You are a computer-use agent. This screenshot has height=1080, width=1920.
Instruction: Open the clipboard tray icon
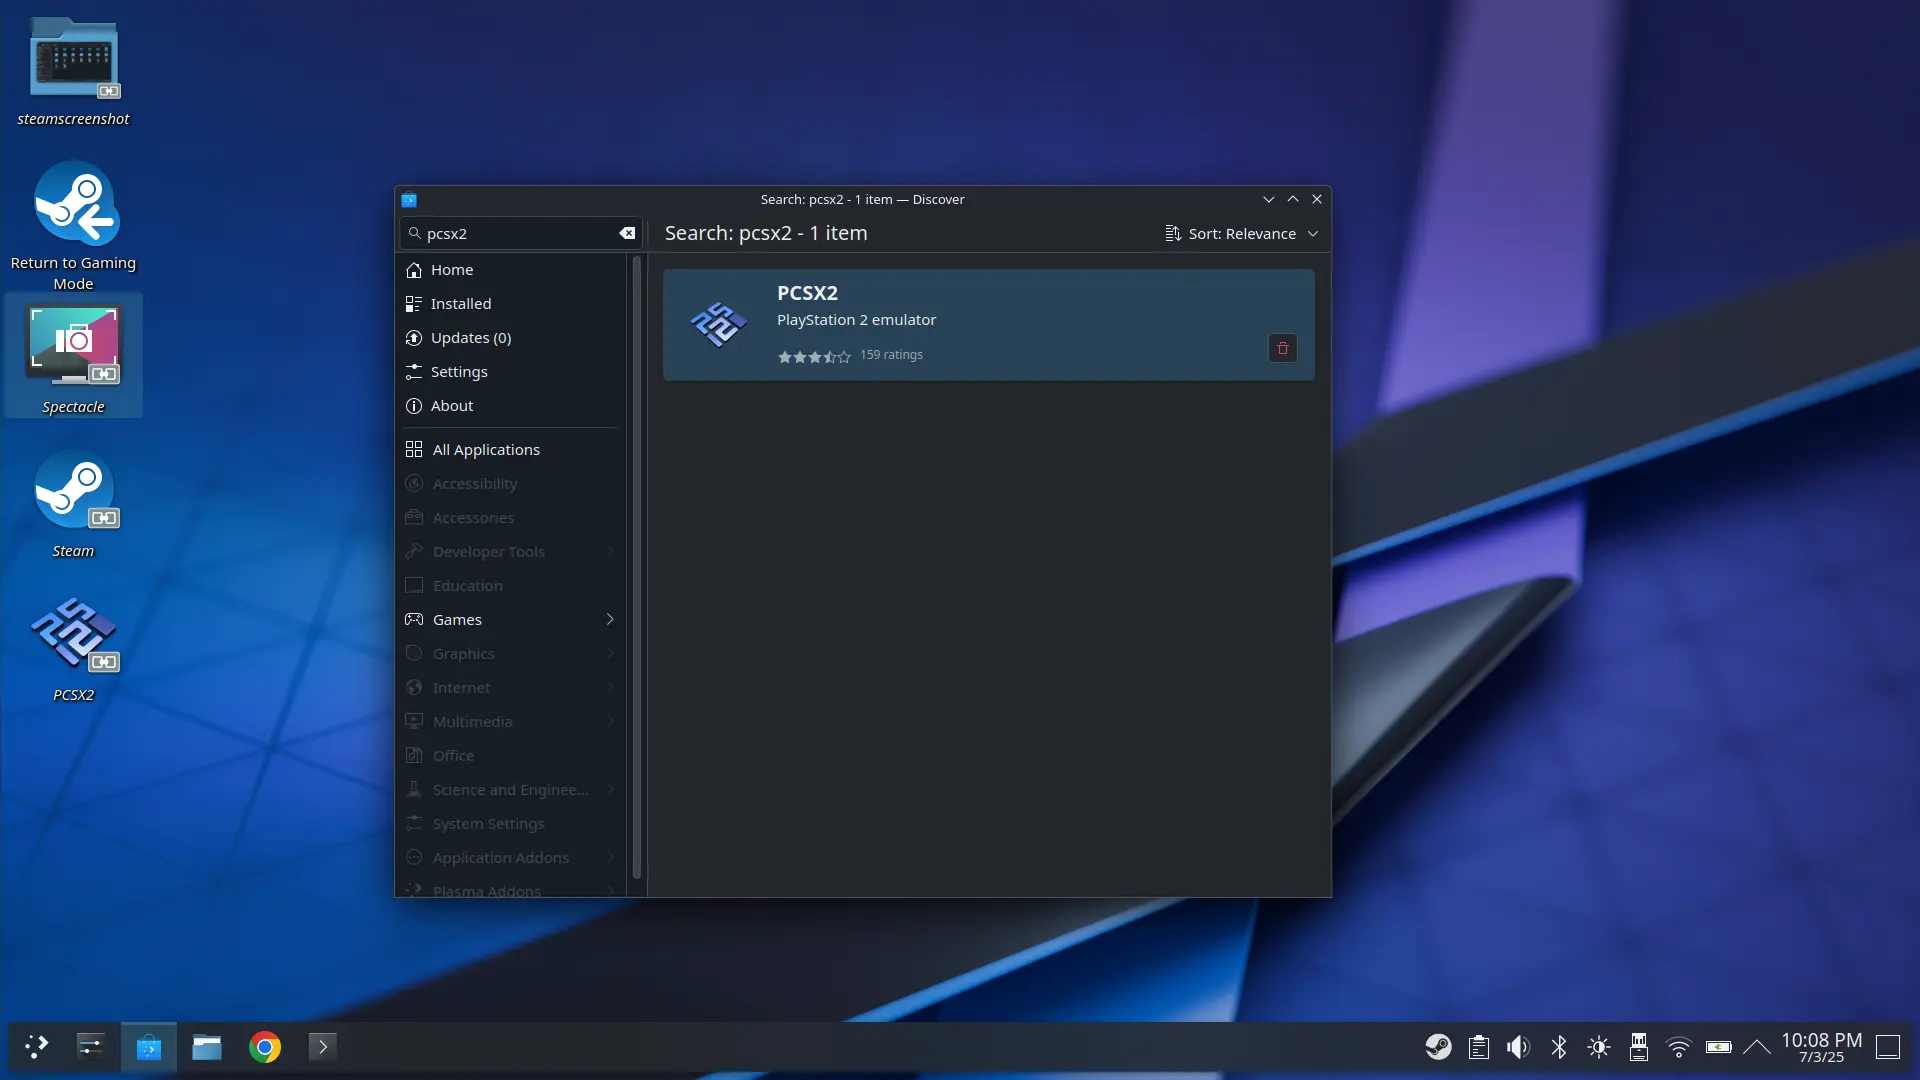1479,1047
